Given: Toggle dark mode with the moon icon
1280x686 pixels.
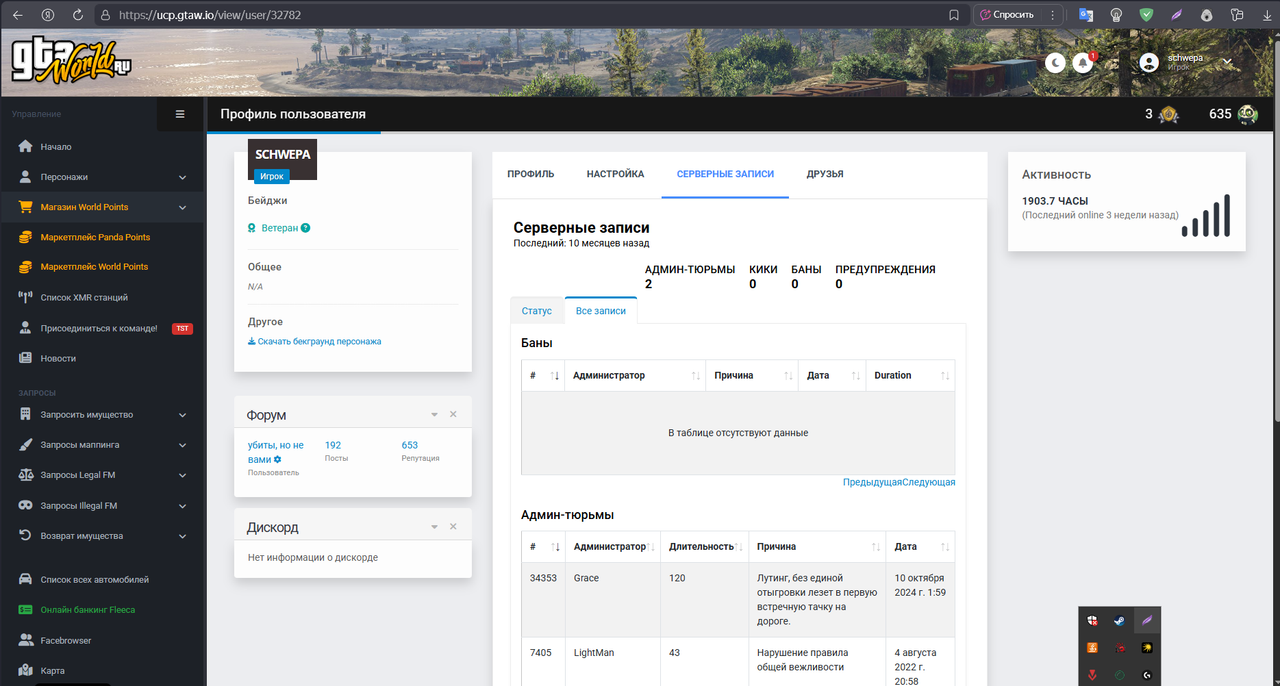Looking at the screenshot, I should (1055, 63).
